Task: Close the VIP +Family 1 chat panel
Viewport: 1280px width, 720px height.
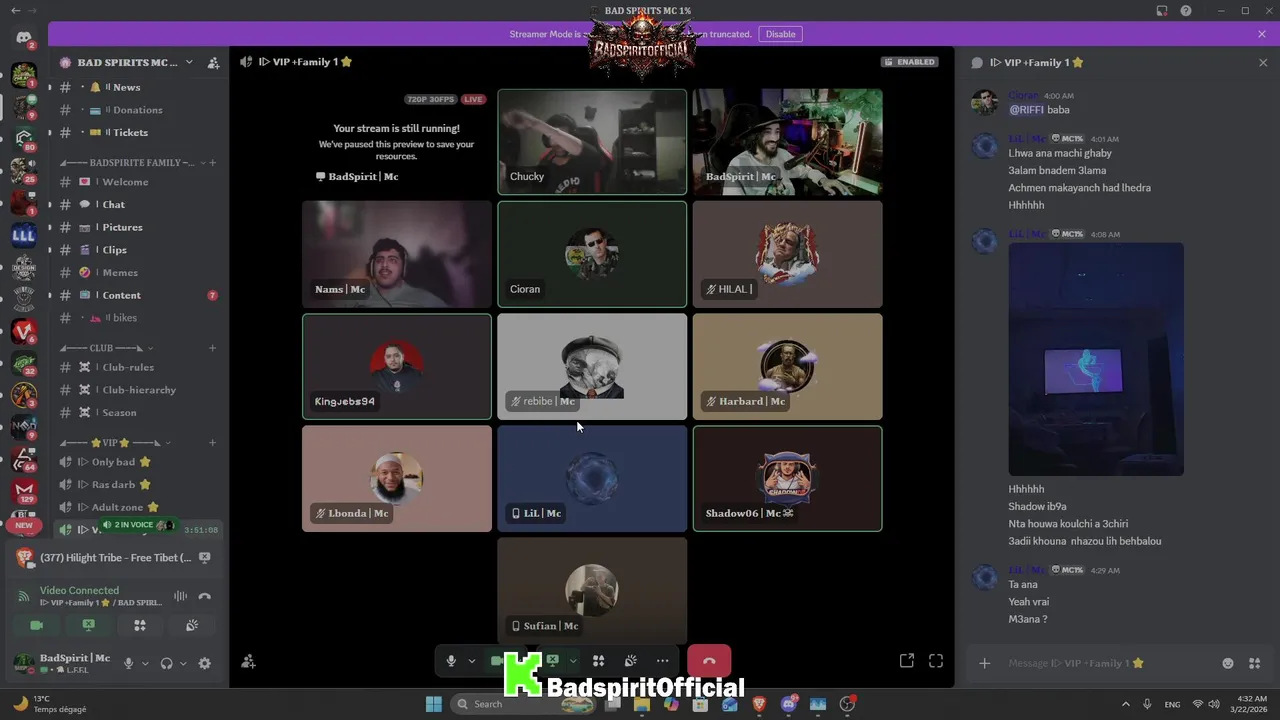Action: [x=1263, y=62]
